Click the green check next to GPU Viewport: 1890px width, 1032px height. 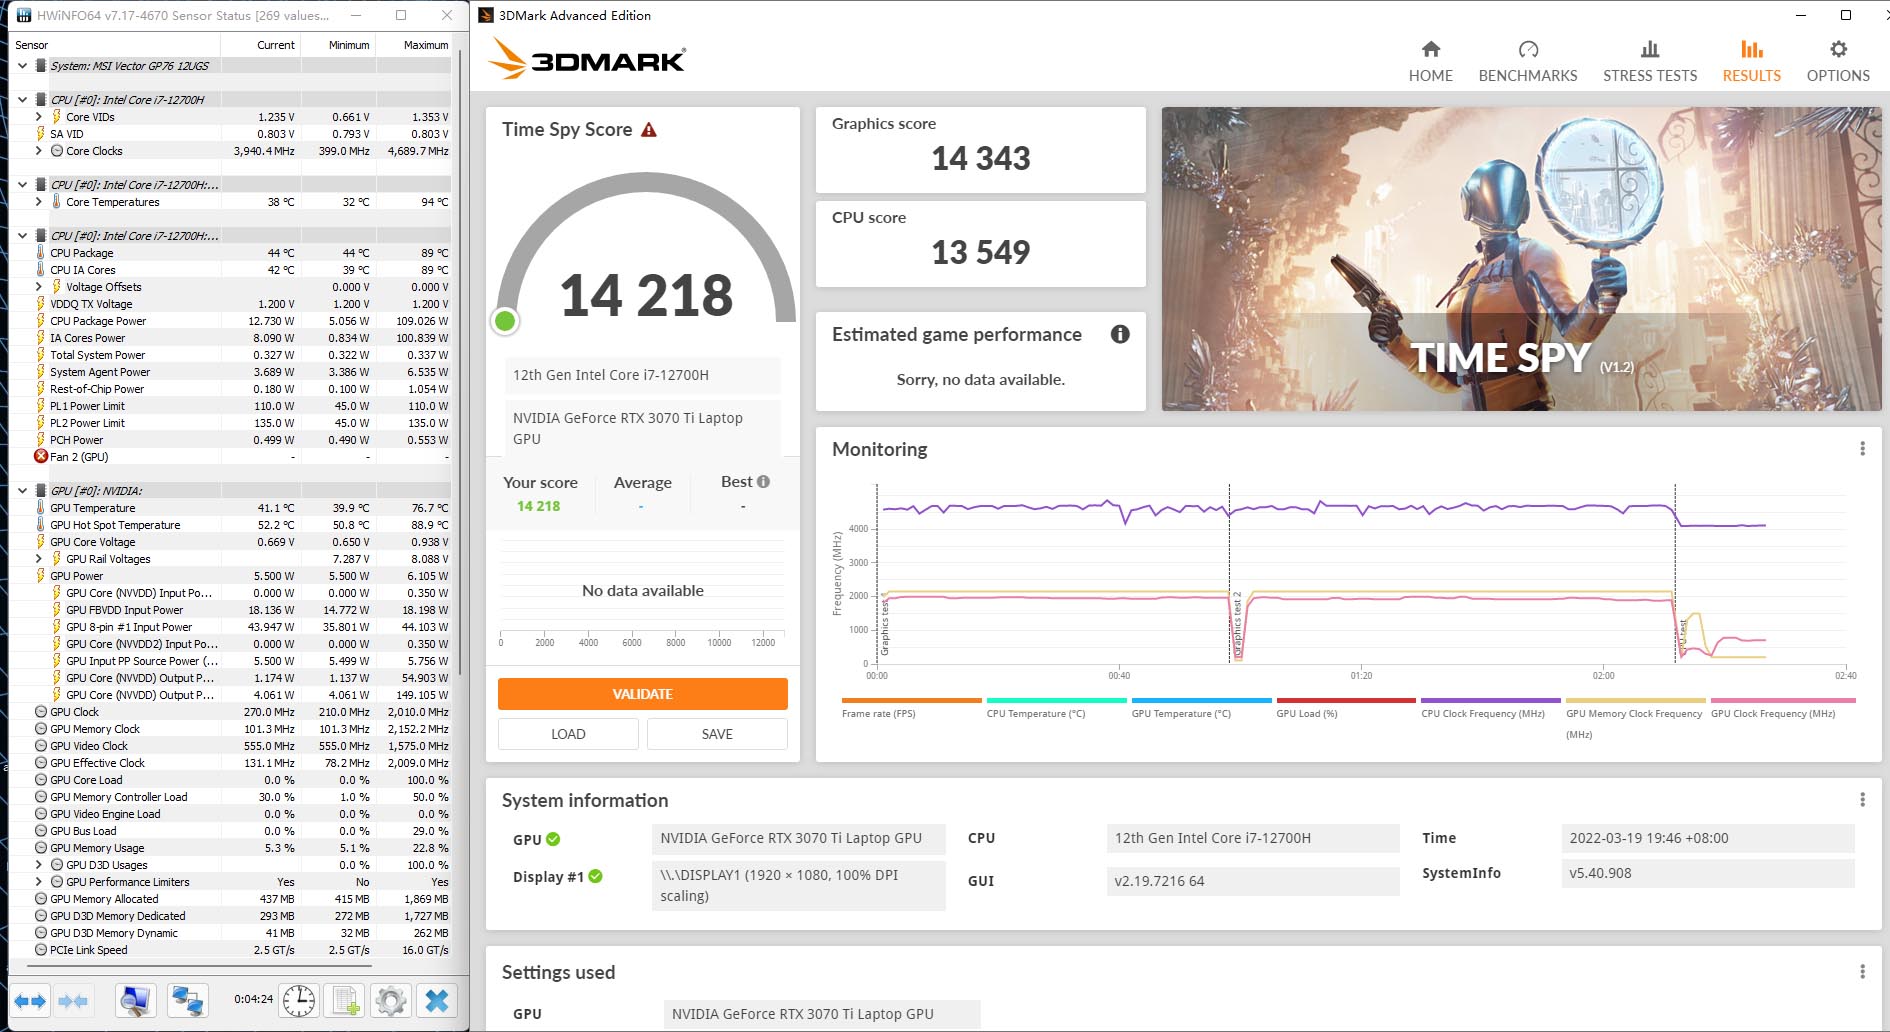click(x=553, y=839)
